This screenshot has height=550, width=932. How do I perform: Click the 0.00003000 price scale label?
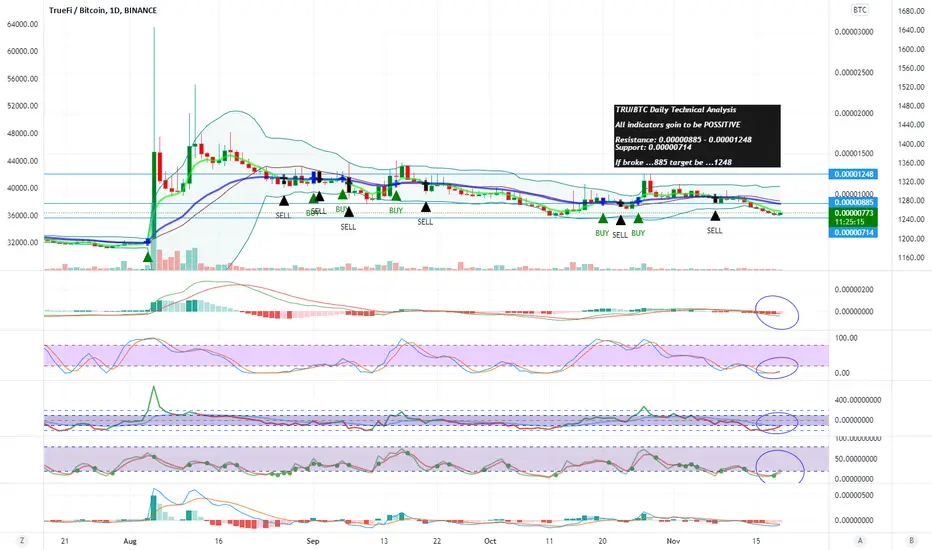point(854,32)
